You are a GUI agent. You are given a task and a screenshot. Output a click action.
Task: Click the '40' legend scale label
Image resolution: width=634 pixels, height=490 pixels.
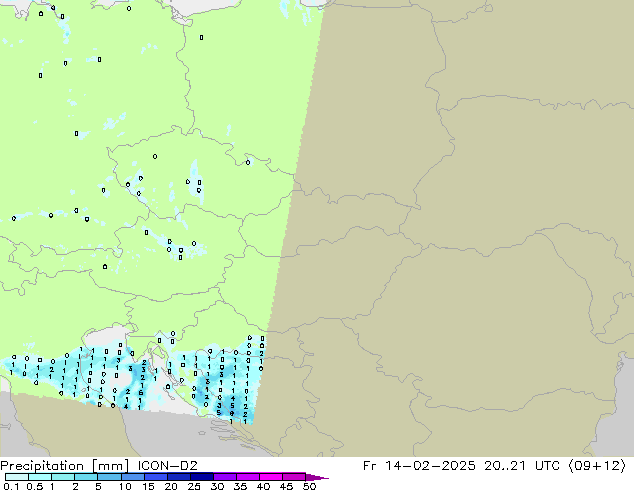(x=263, y=486)
